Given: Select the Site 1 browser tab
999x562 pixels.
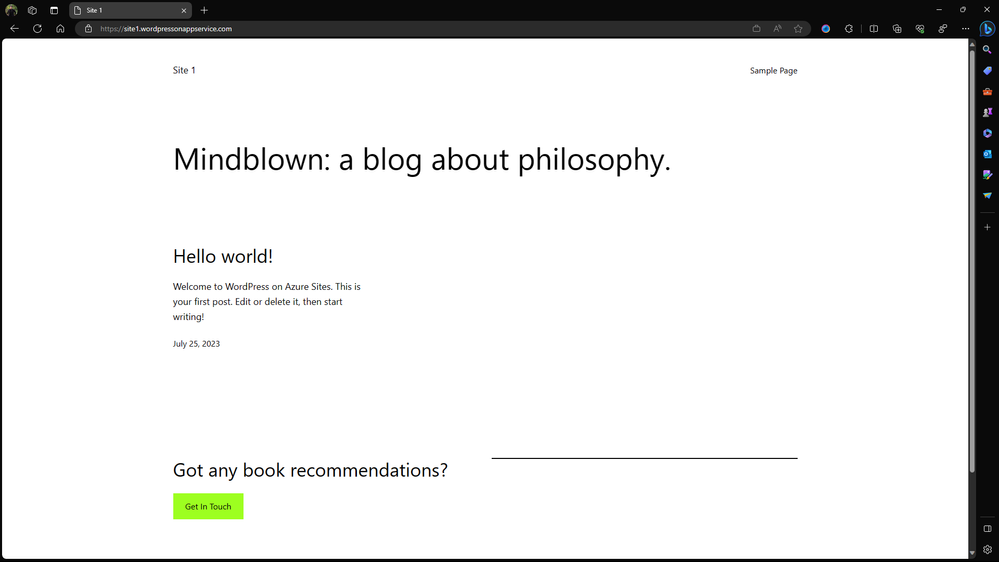Looking at the screenshot, I should [130, 10].
